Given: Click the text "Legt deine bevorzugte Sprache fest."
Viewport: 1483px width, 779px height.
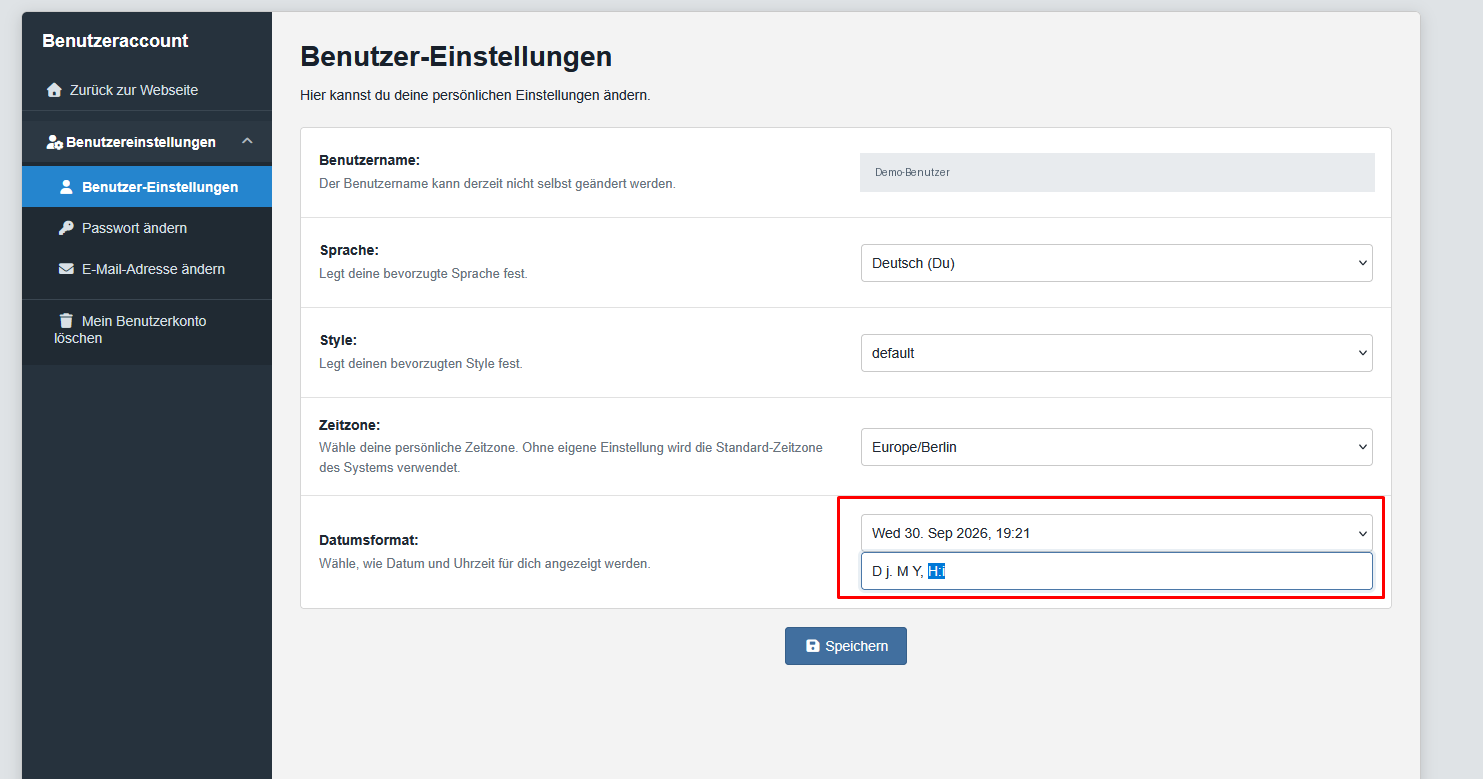Looking at the screenshot, I should click(x=423, y=273).
